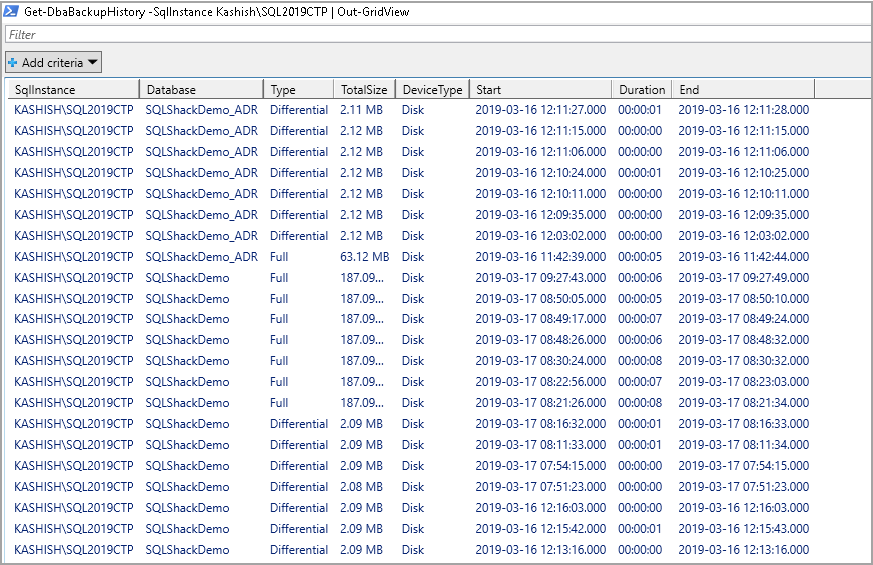
Task: Click start time 2019-03-16 12:11:06.000
Action: [541, 152]
